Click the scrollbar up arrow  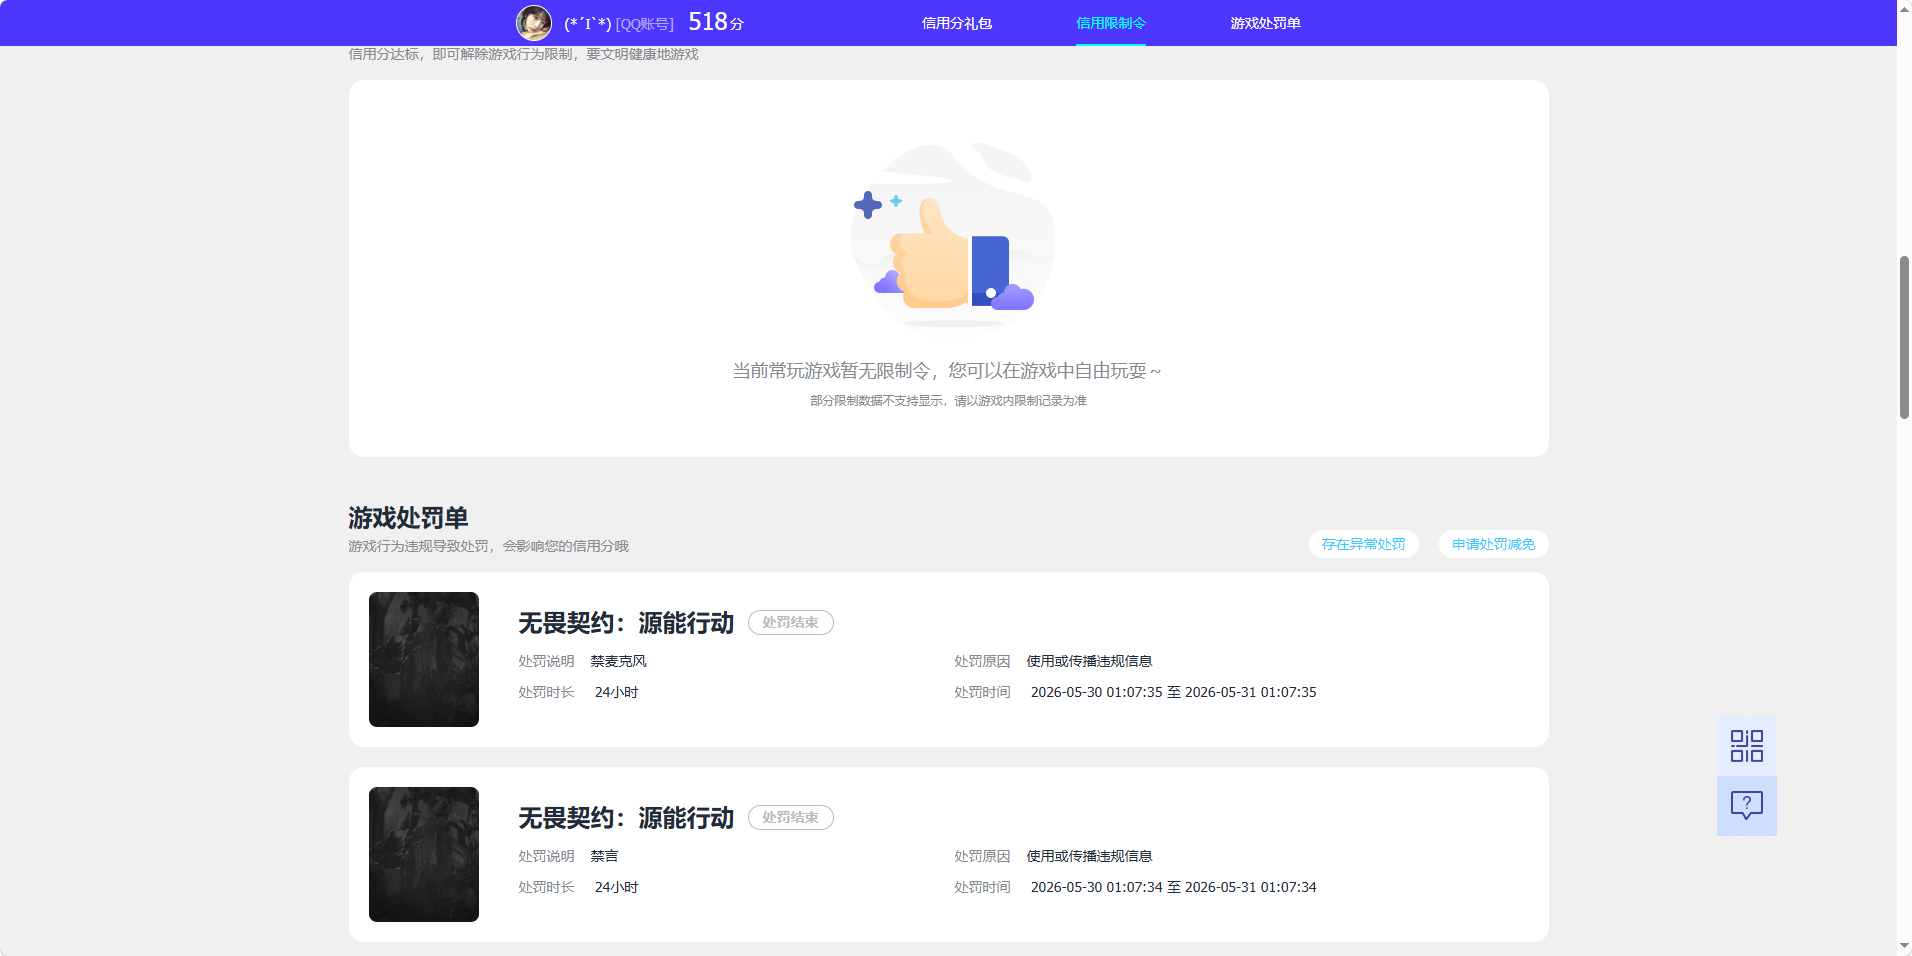click(1904, 8)
